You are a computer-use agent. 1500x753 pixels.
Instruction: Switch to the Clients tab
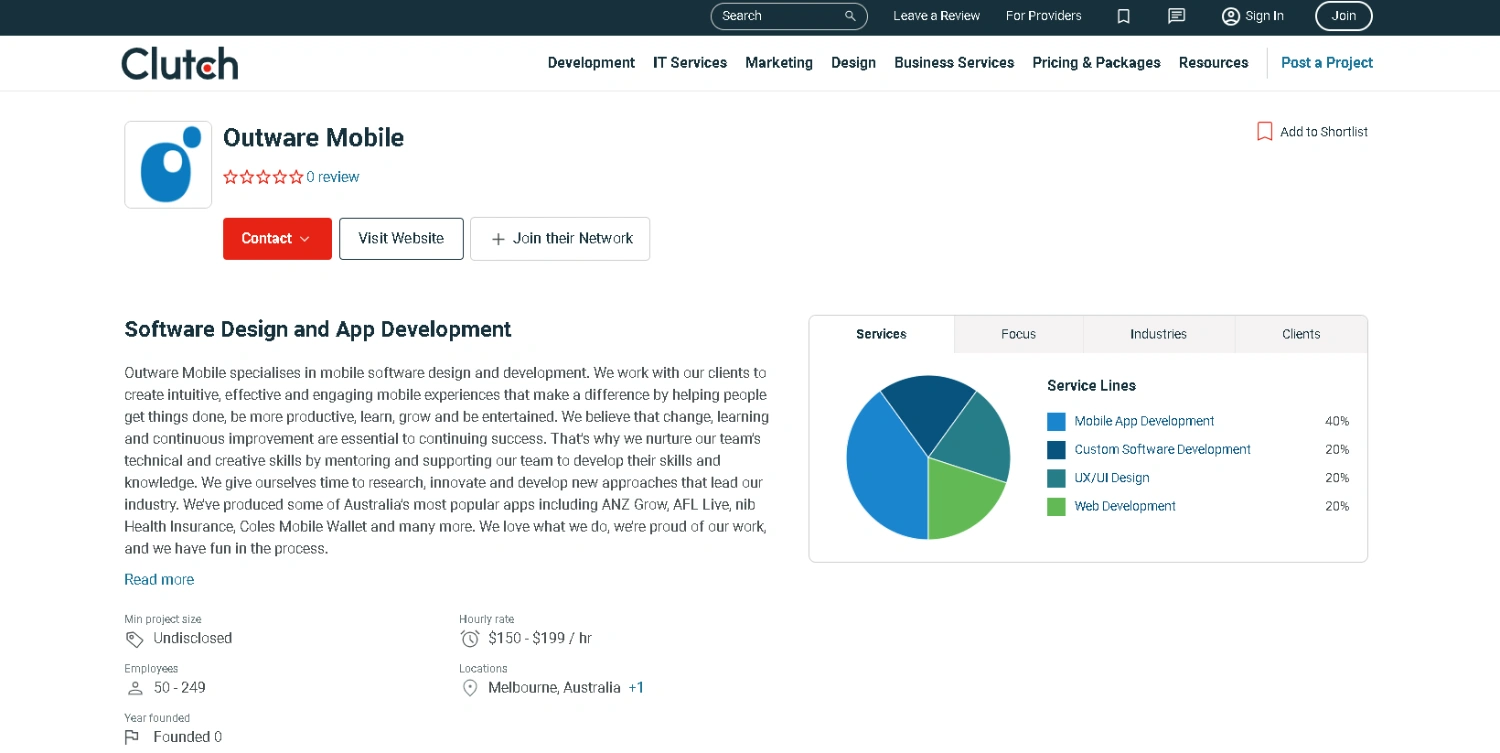1301,334
